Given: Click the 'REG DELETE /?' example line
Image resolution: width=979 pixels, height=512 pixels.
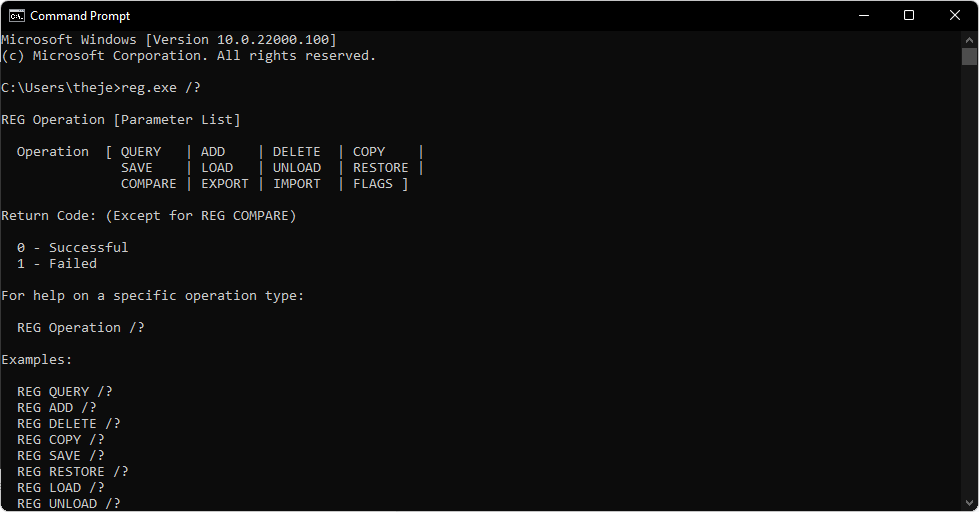Looking at the screenshot, I should point(69,423).
